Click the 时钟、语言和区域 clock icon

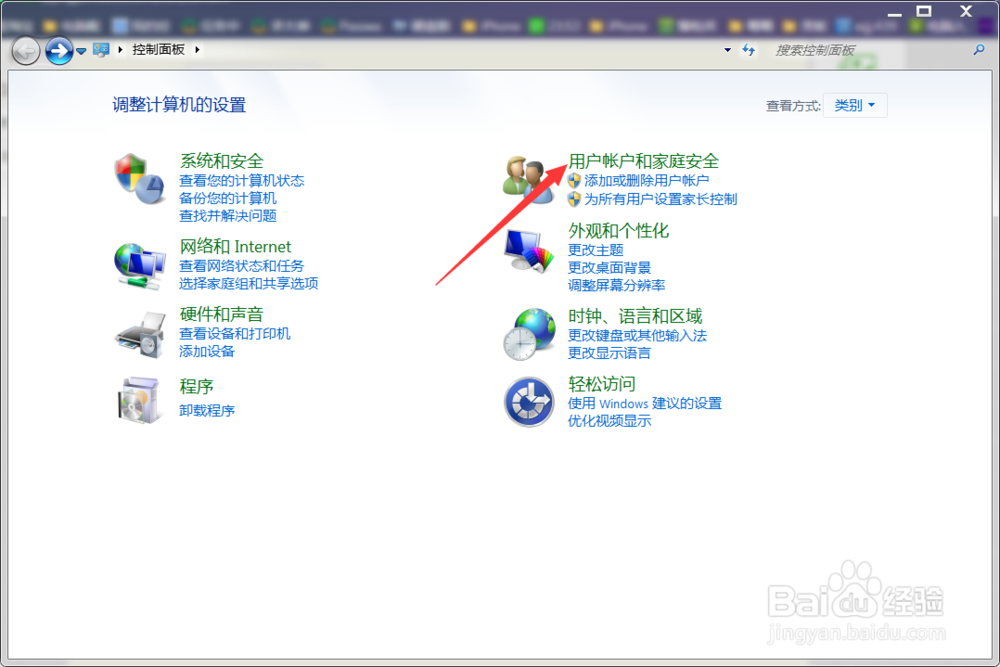point(529,333)
